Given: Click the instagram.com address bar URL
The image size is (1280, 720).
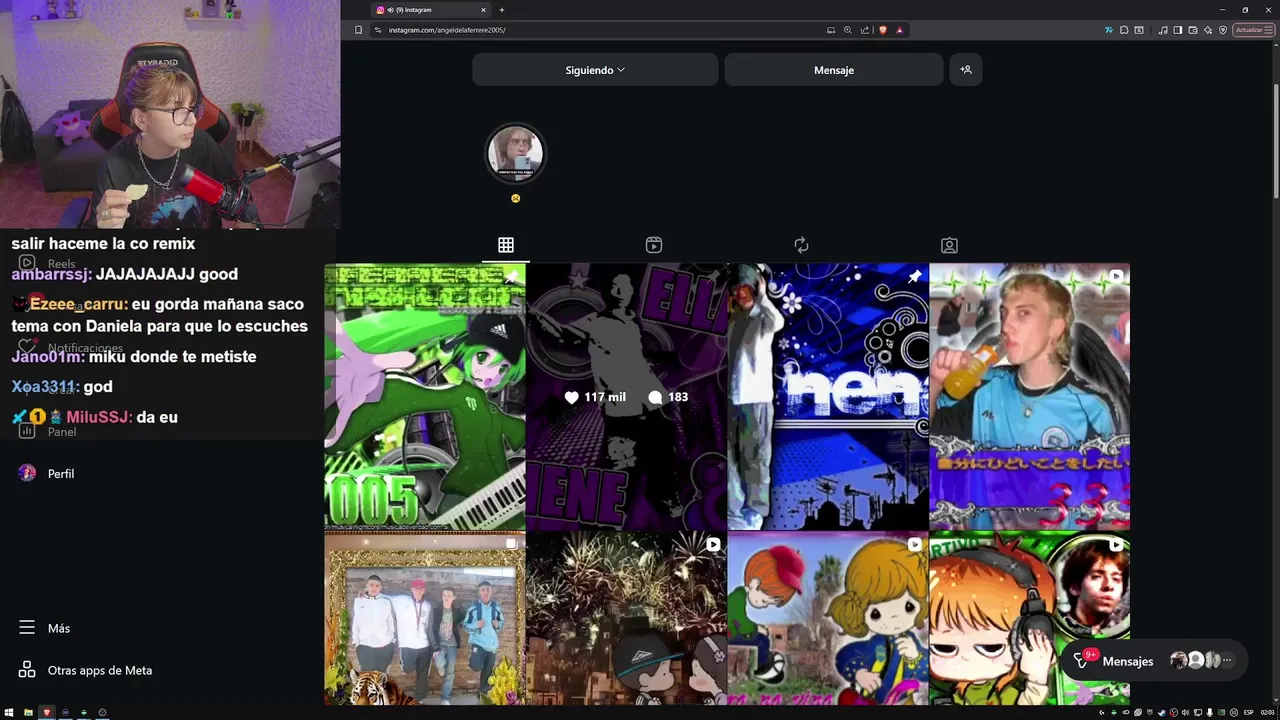Looking at the screenshot, I should point(447,30).
